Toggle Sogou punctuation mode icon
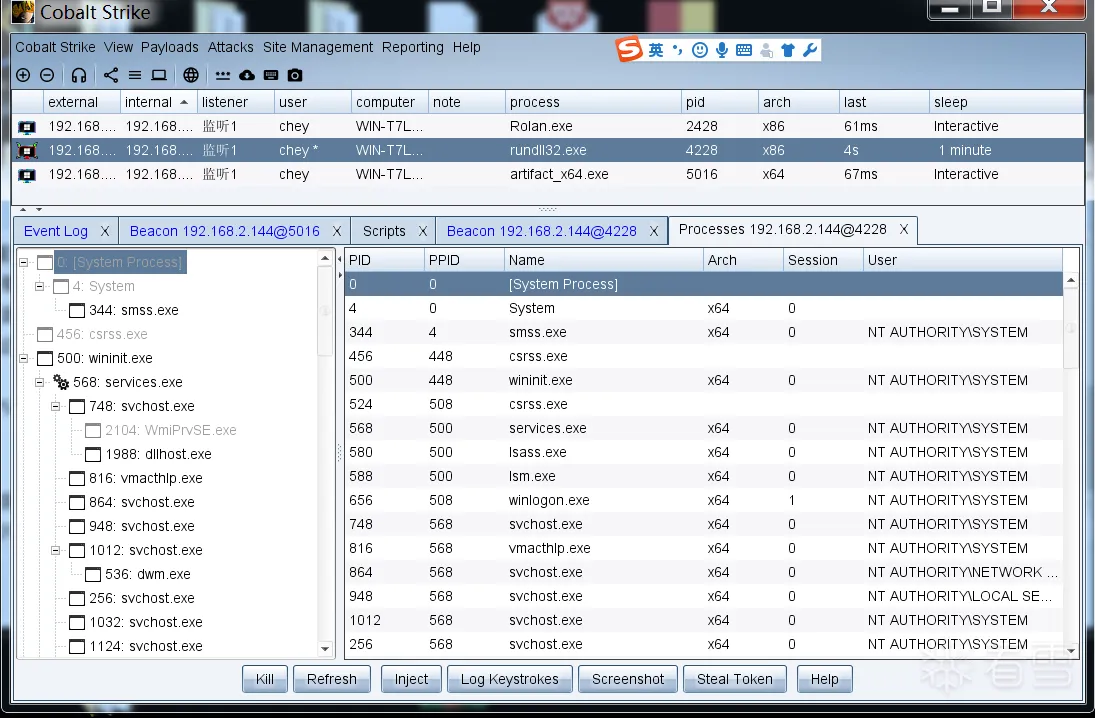Viewport: 1095px width, 718px height. tap(677, 50)
